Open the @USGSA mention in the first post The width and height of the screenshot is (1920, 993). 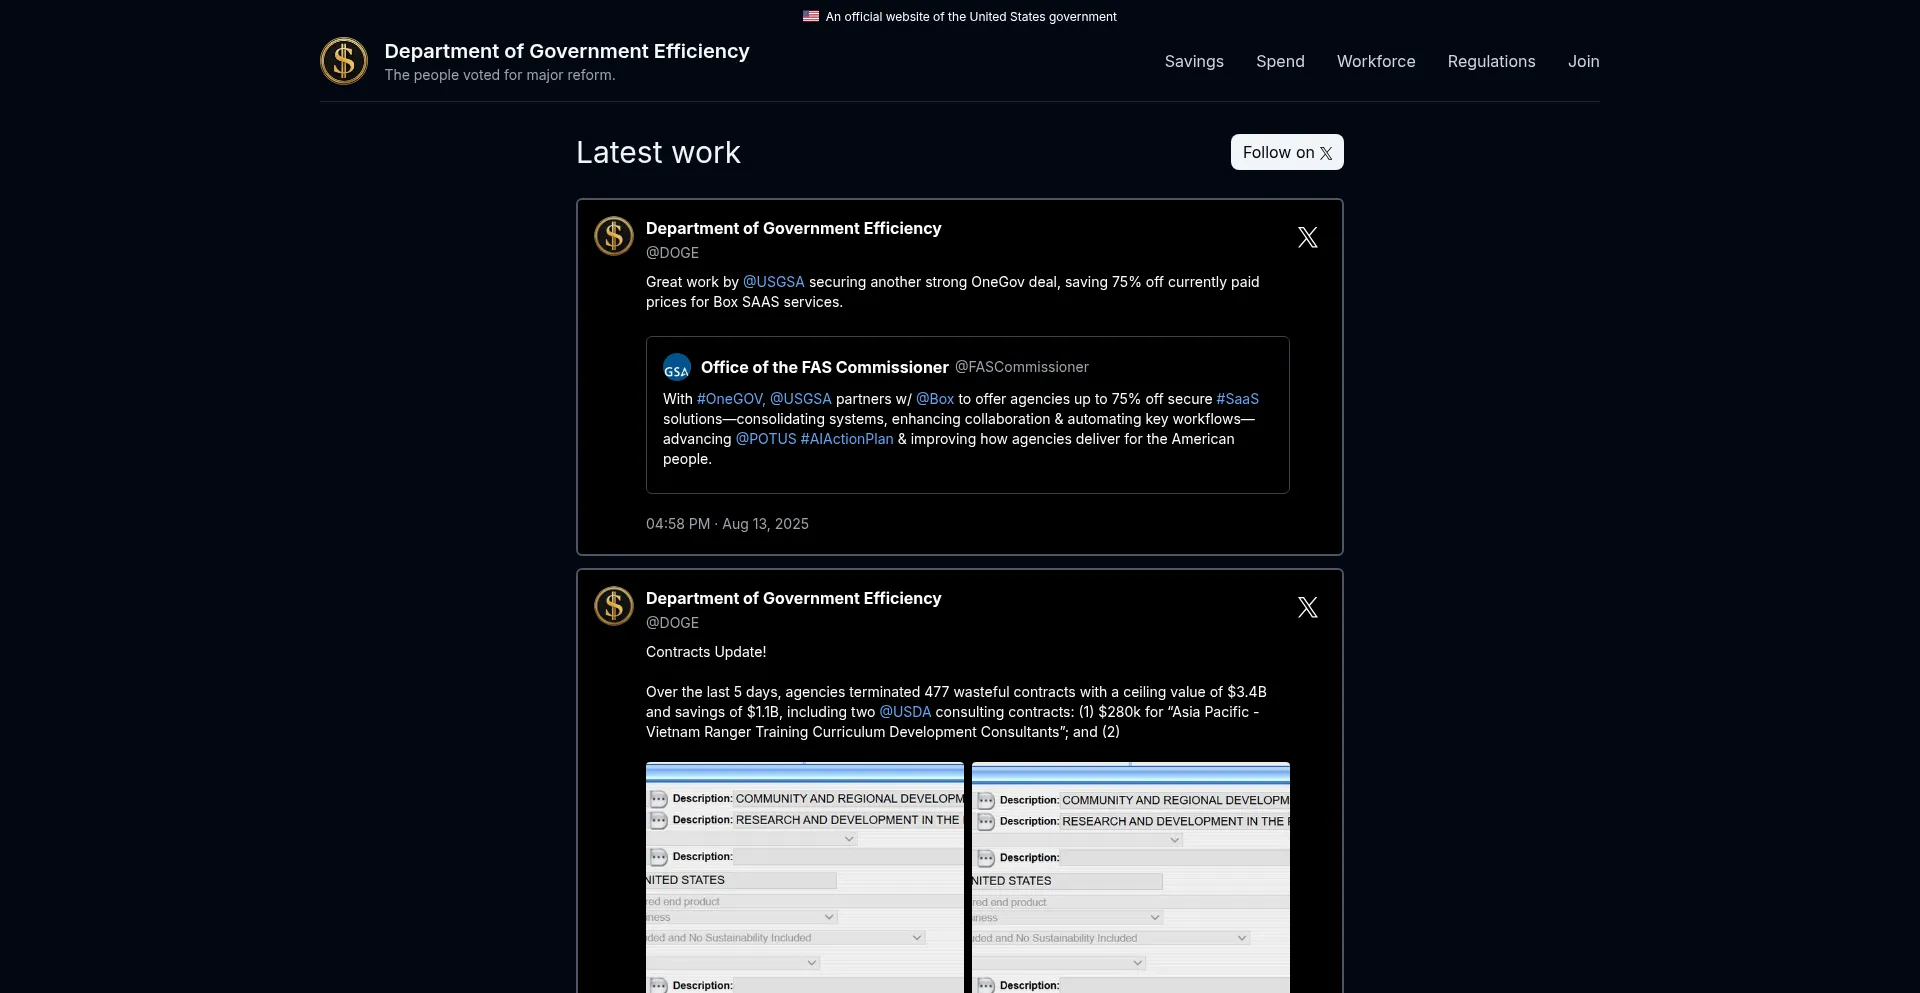773,282
